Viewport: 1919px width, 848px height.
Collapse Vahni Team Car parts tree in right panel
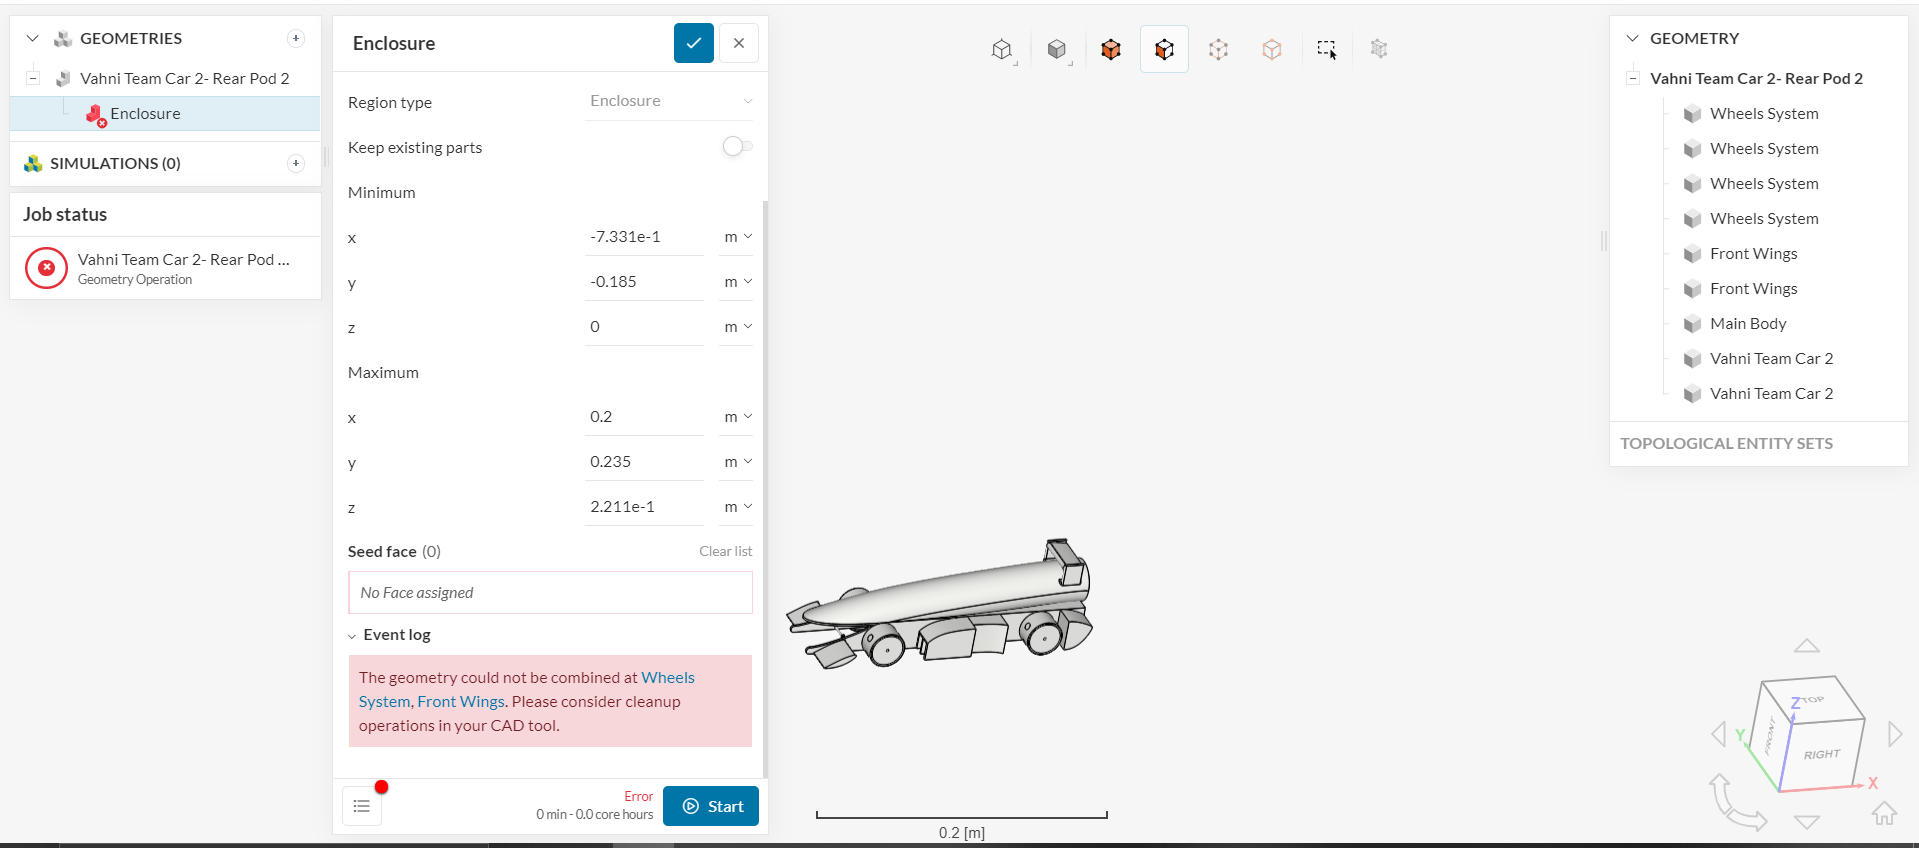click(1633, 78)
